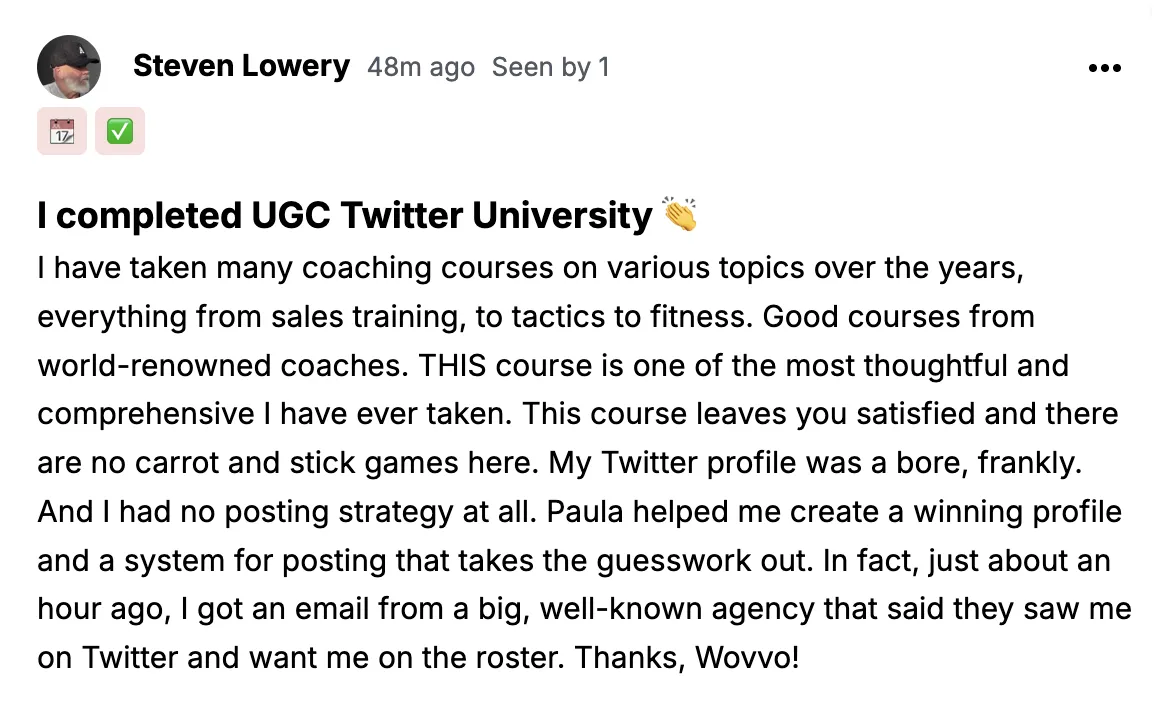Click the Steven Lowery author name
The height and width of the screenshot is (716, 1174).
(241, 66)
